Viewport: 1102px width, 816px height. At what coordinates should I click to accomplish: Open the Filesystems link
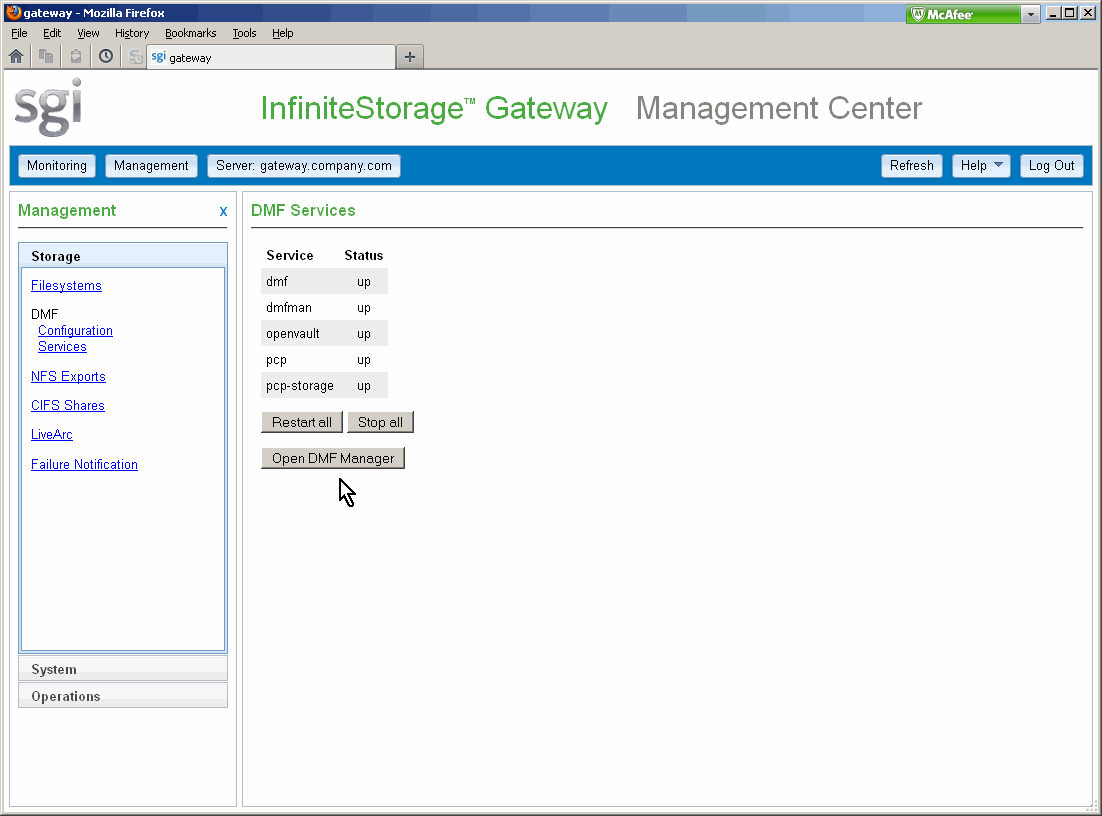66,285
